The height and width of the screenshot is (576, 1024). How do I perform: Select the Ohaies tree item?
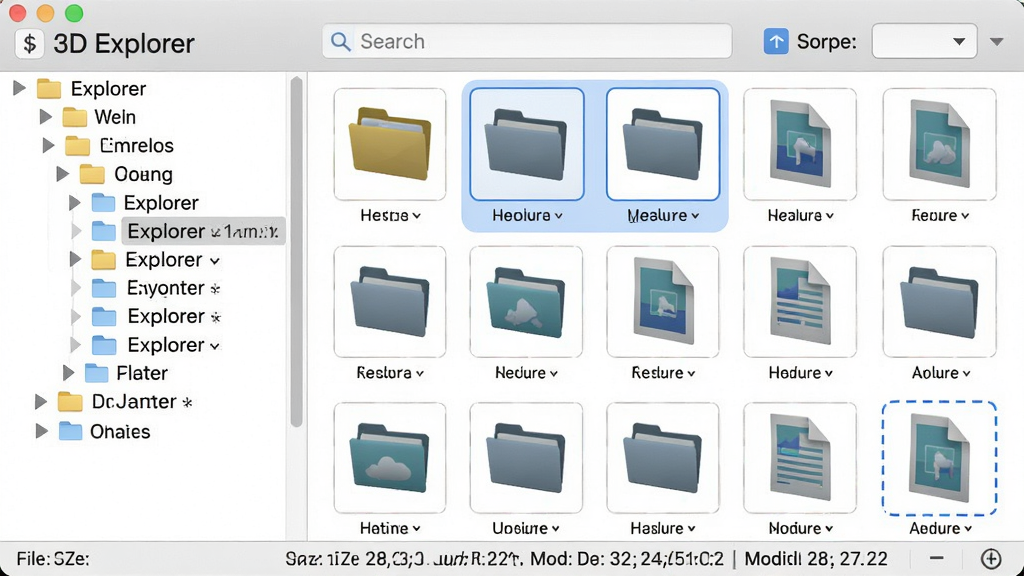click(x=120, y=432)
